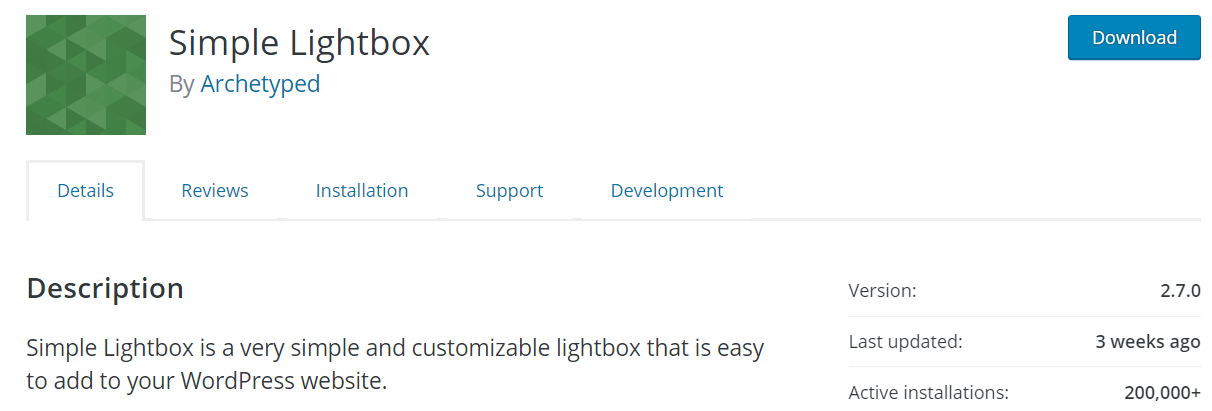Download the Simple Lightbox plugin

pyautogui.click(x=1134, y=38)
